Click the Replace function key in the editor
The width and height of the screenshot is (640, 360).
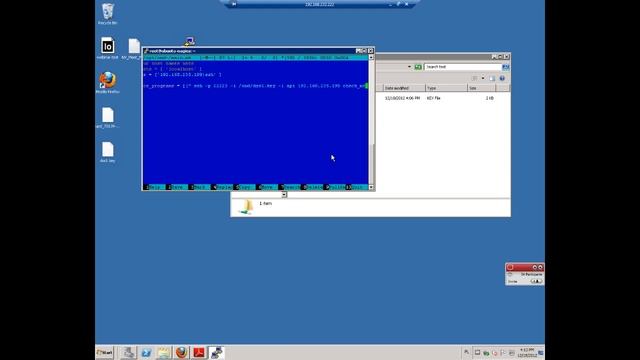[221, 187]
